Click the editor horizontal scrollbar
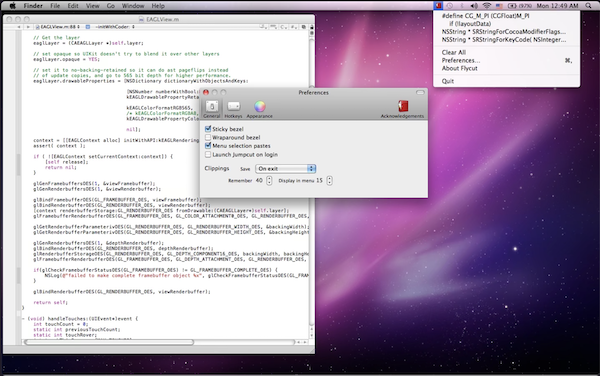This screenshot has width=600, height=376. click(109, 342)
